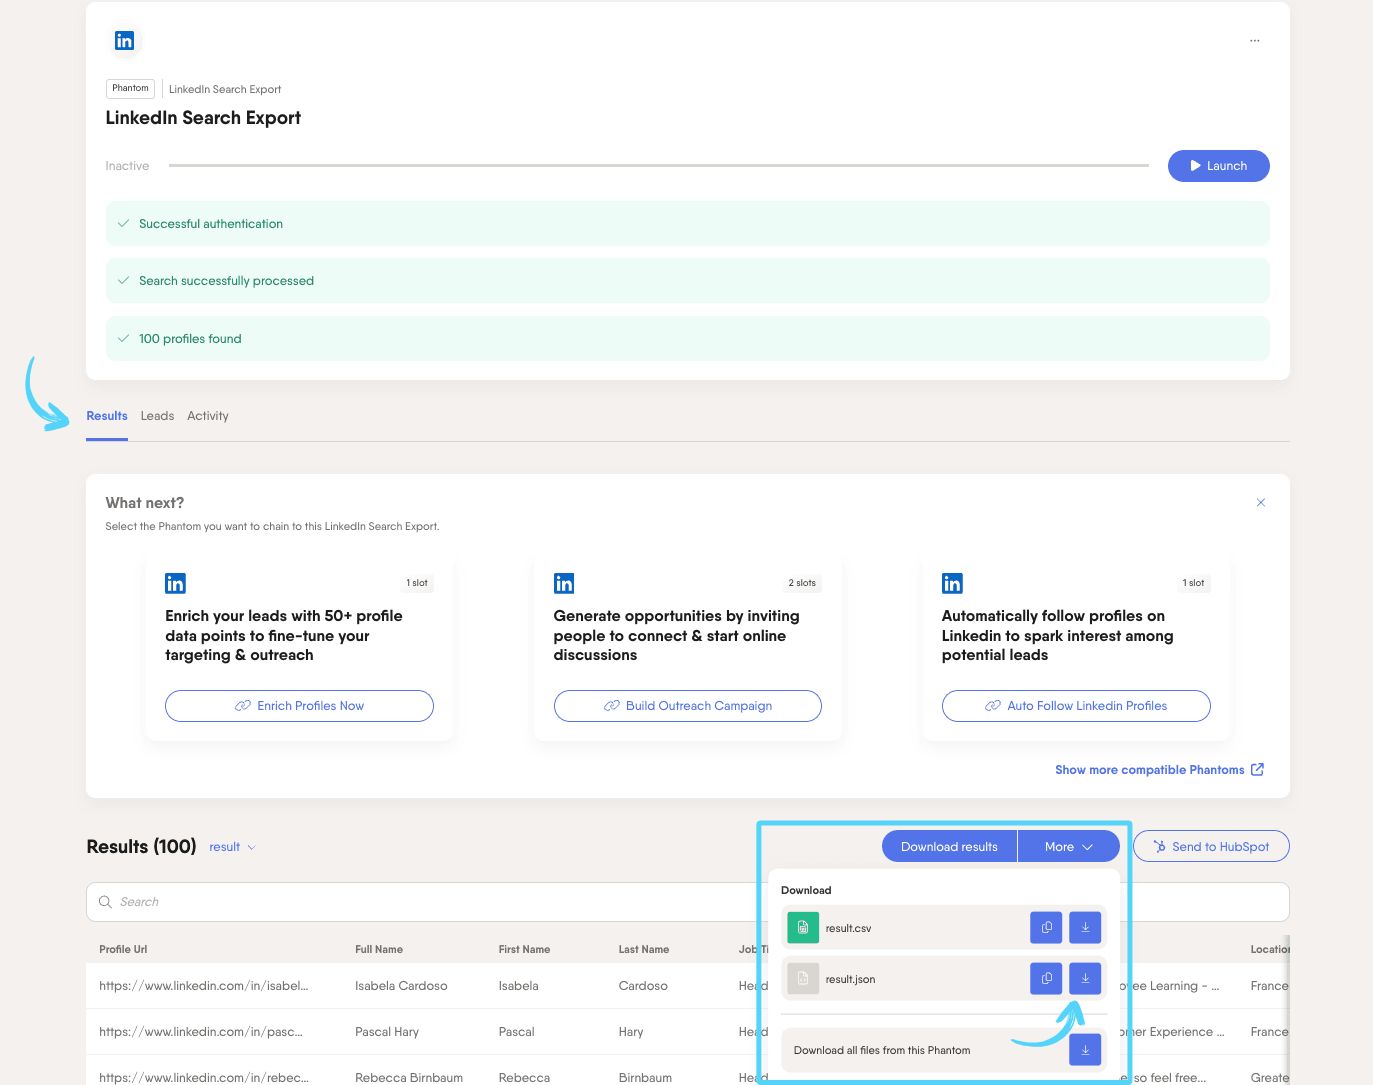Close the What next panel

click(x=1261, y=502)
